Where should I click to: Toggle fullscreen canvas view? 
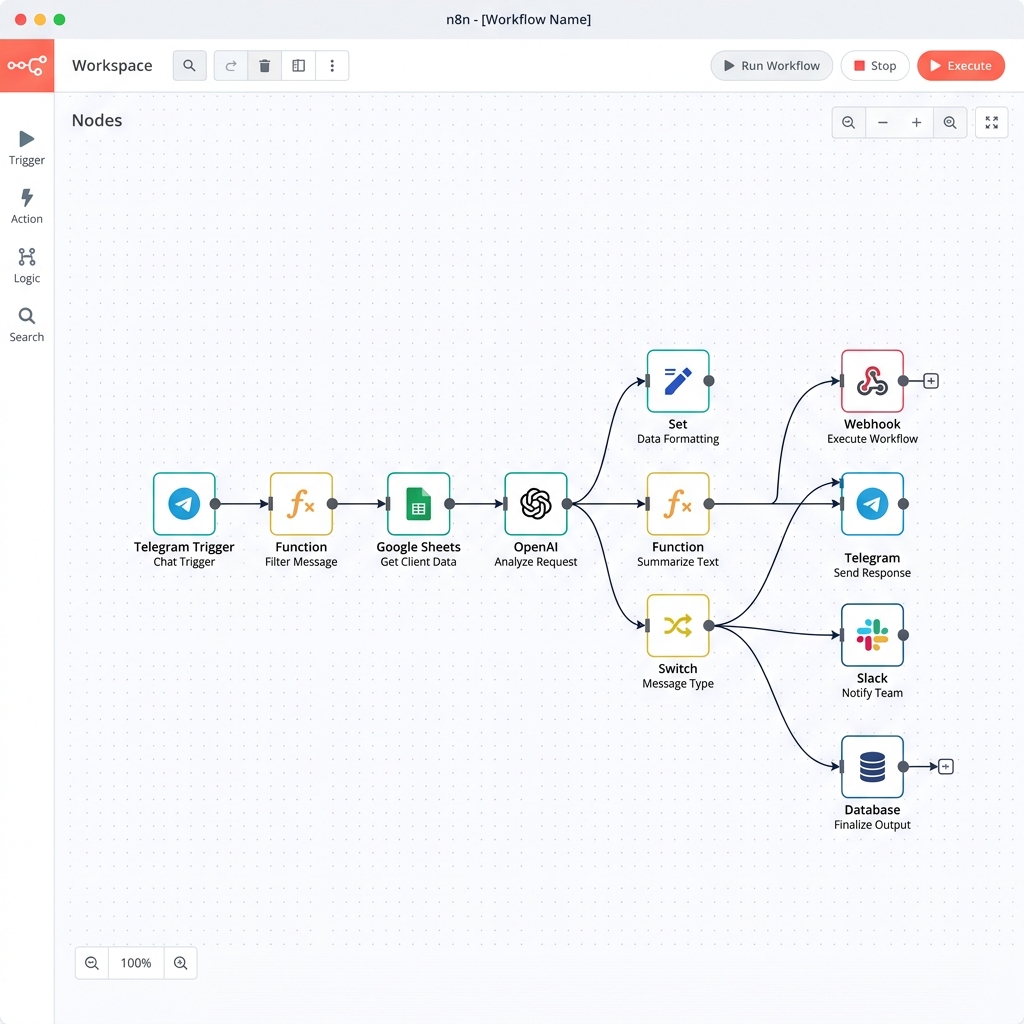click(x=991, y=122)
